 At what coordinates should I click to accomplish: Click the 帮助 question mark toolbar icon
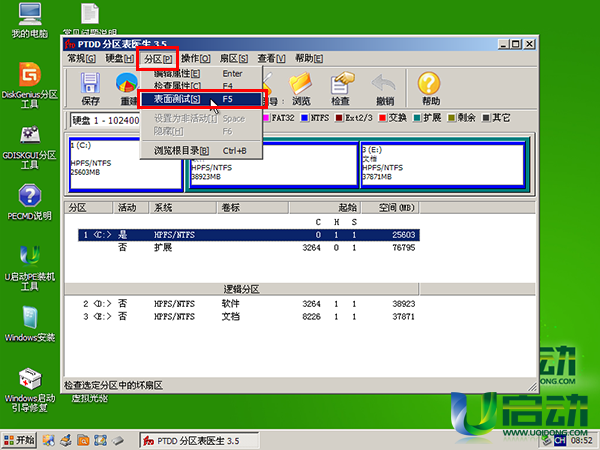[429, 83]
